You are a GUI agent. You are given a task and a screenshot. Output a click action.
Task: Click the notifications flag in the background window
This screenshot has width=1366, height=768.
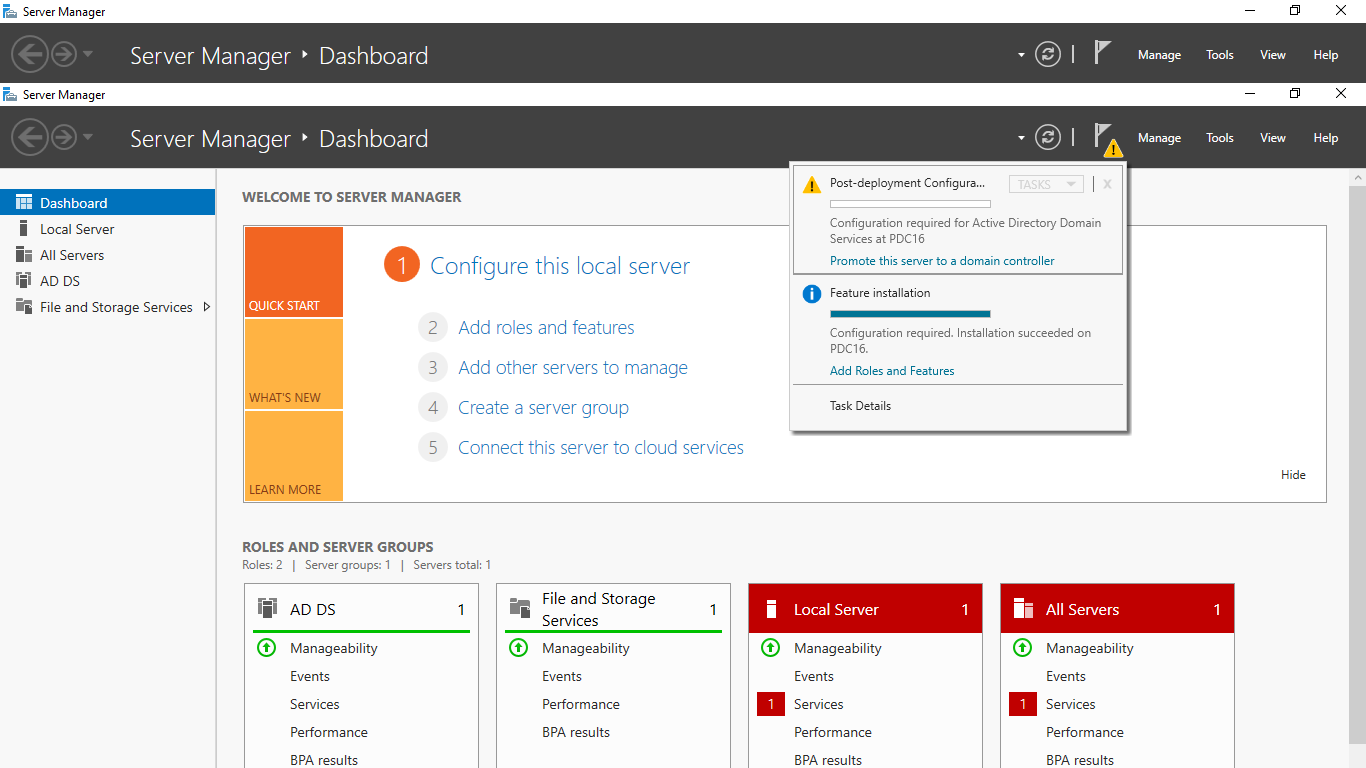click(x=1102, y=53)
